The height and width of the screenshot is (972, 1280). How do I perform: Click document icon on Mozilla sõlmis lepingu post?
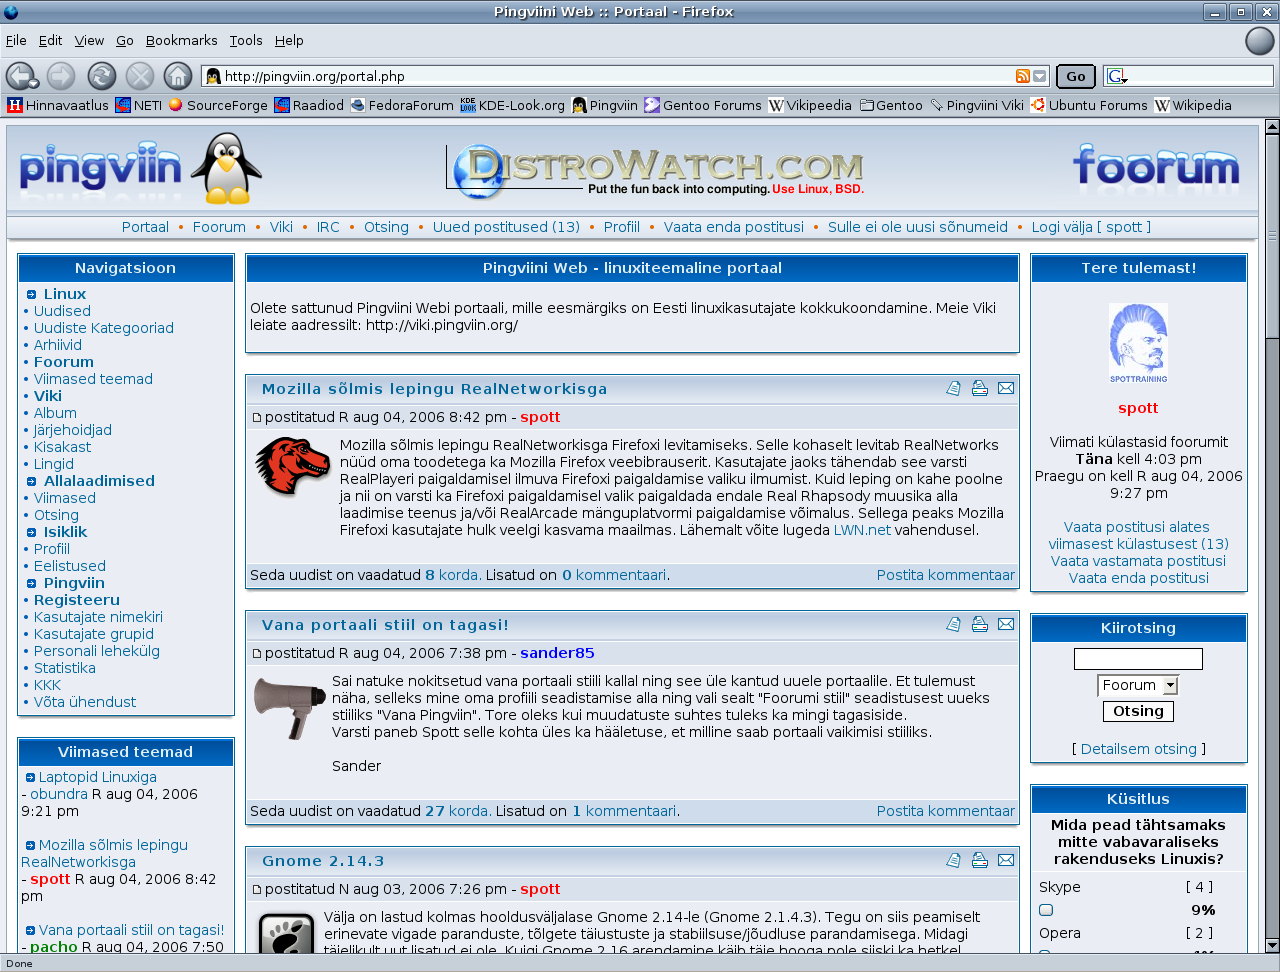pyautogui.click(x=954, y=388)
